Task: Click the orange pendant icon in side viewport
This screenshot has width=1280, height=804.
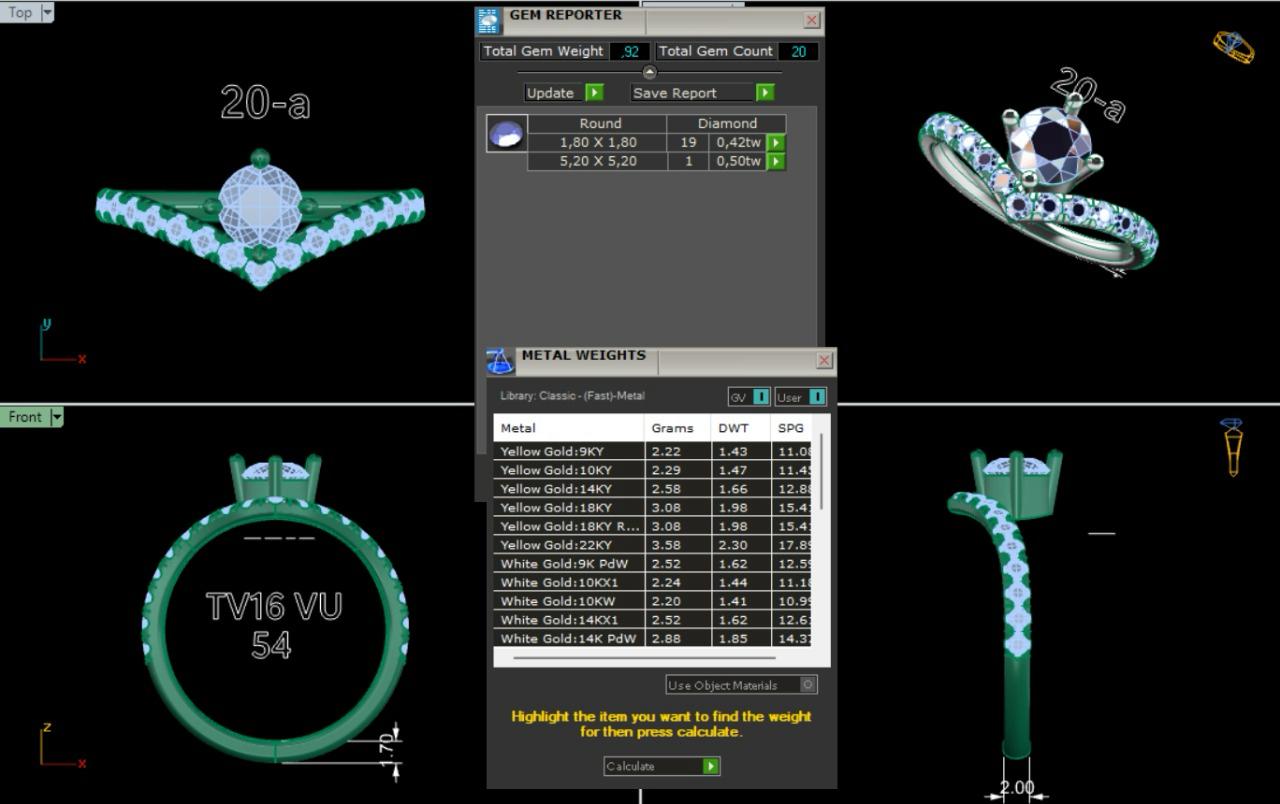Action: click(1232, 447)
